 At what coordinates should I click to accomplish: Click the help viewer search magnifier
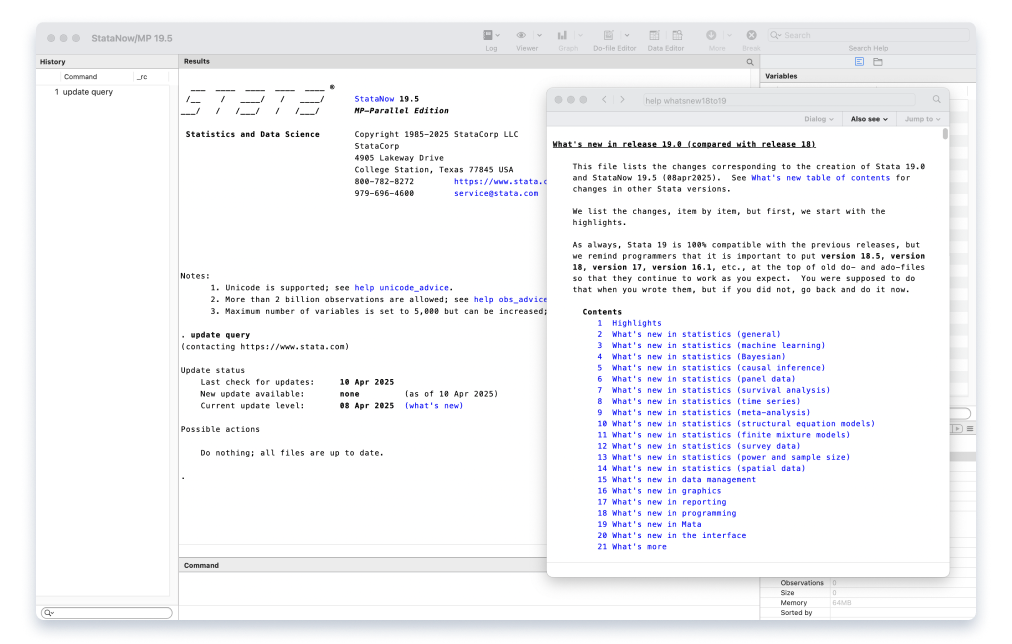point(936,99)
